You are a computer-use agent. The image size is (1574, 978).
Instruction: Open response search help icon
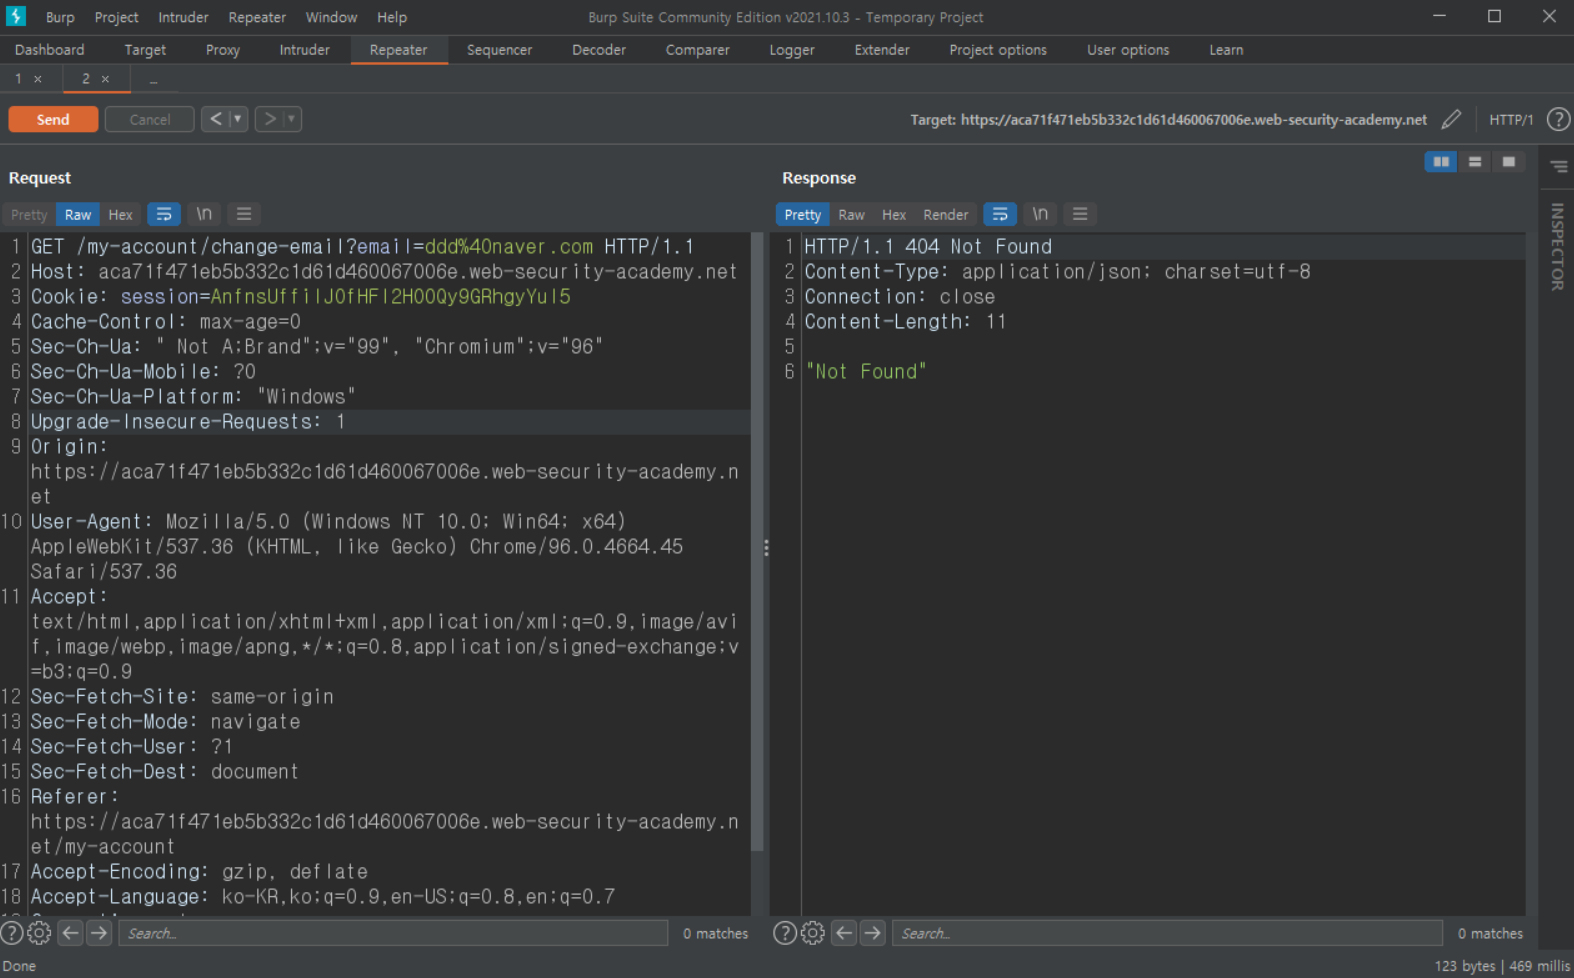pyautogui.click(x=786, y=933)
